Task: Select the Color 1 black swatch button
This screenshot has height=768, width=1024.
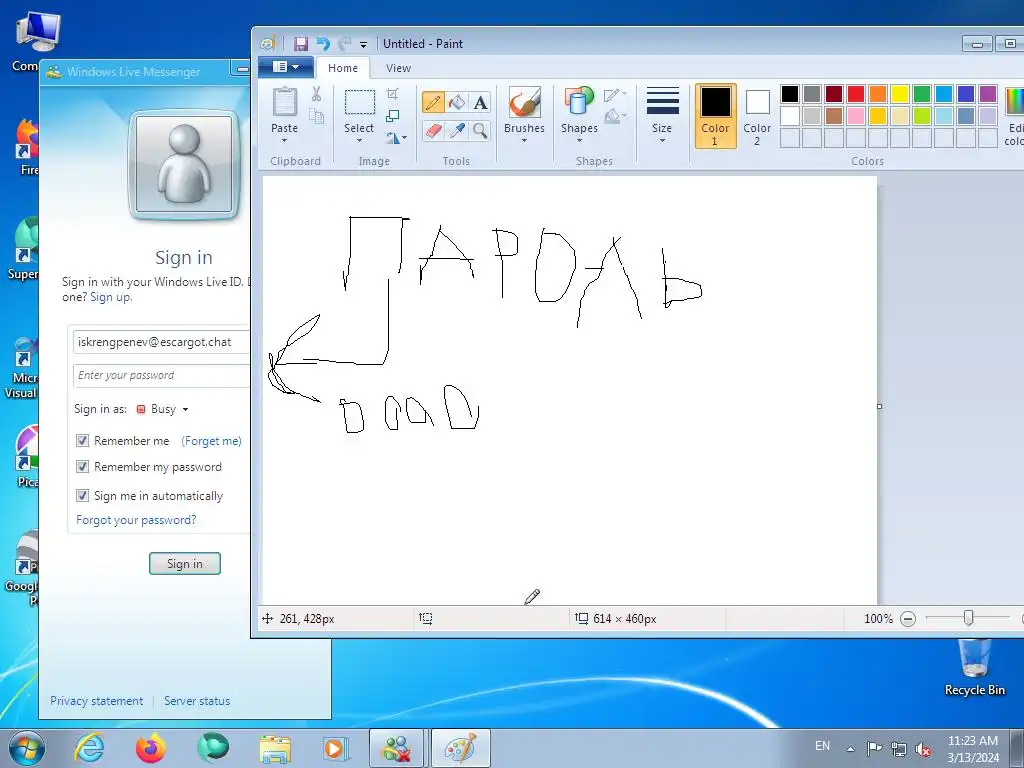Action: tap(716, 116)
